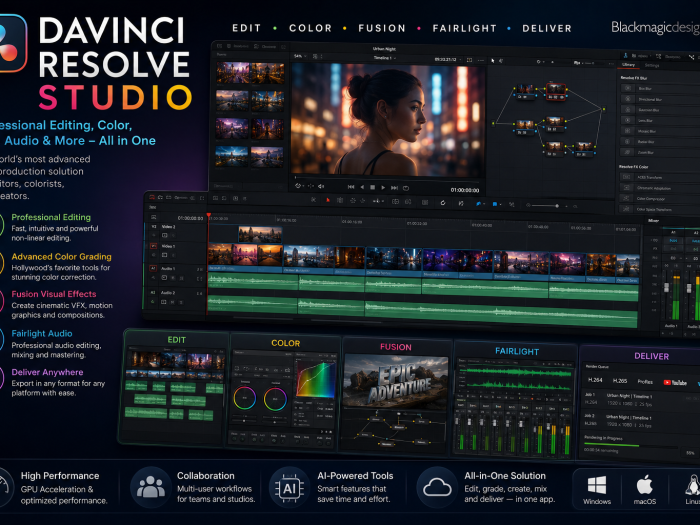Screen dimensions: 700x525
Task: Adjust the A1 mixer fader
Action: tap(666, 288)
